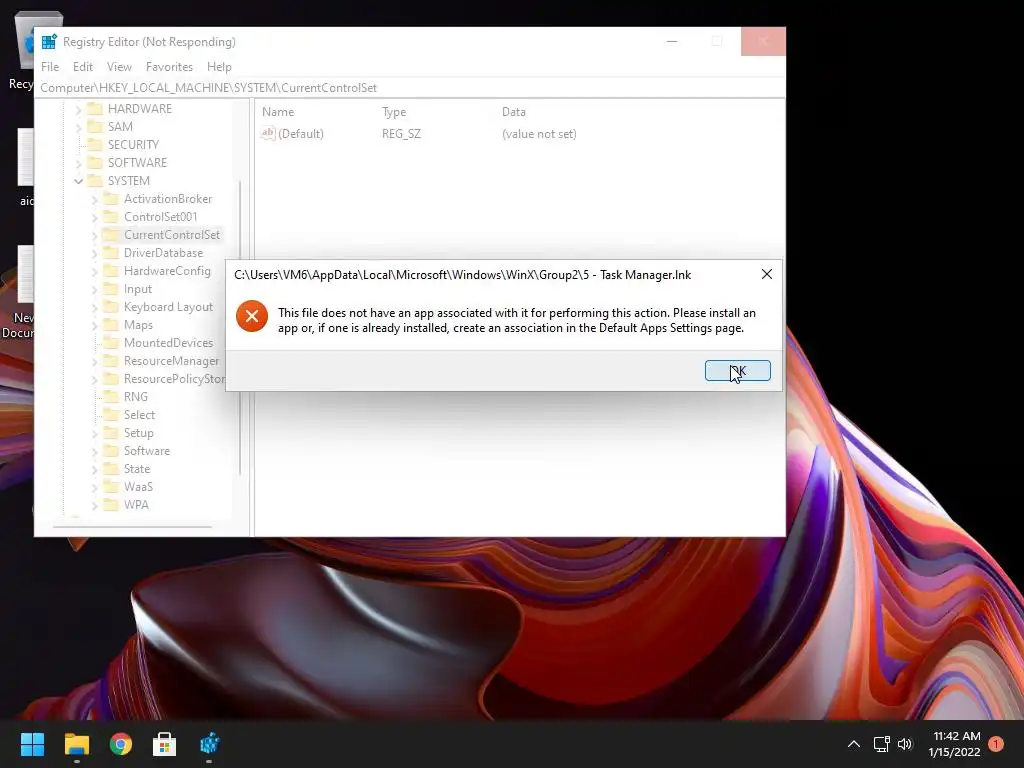
Task: Select the SYSTEM folder icon
Action: click(x=95, y=180)
